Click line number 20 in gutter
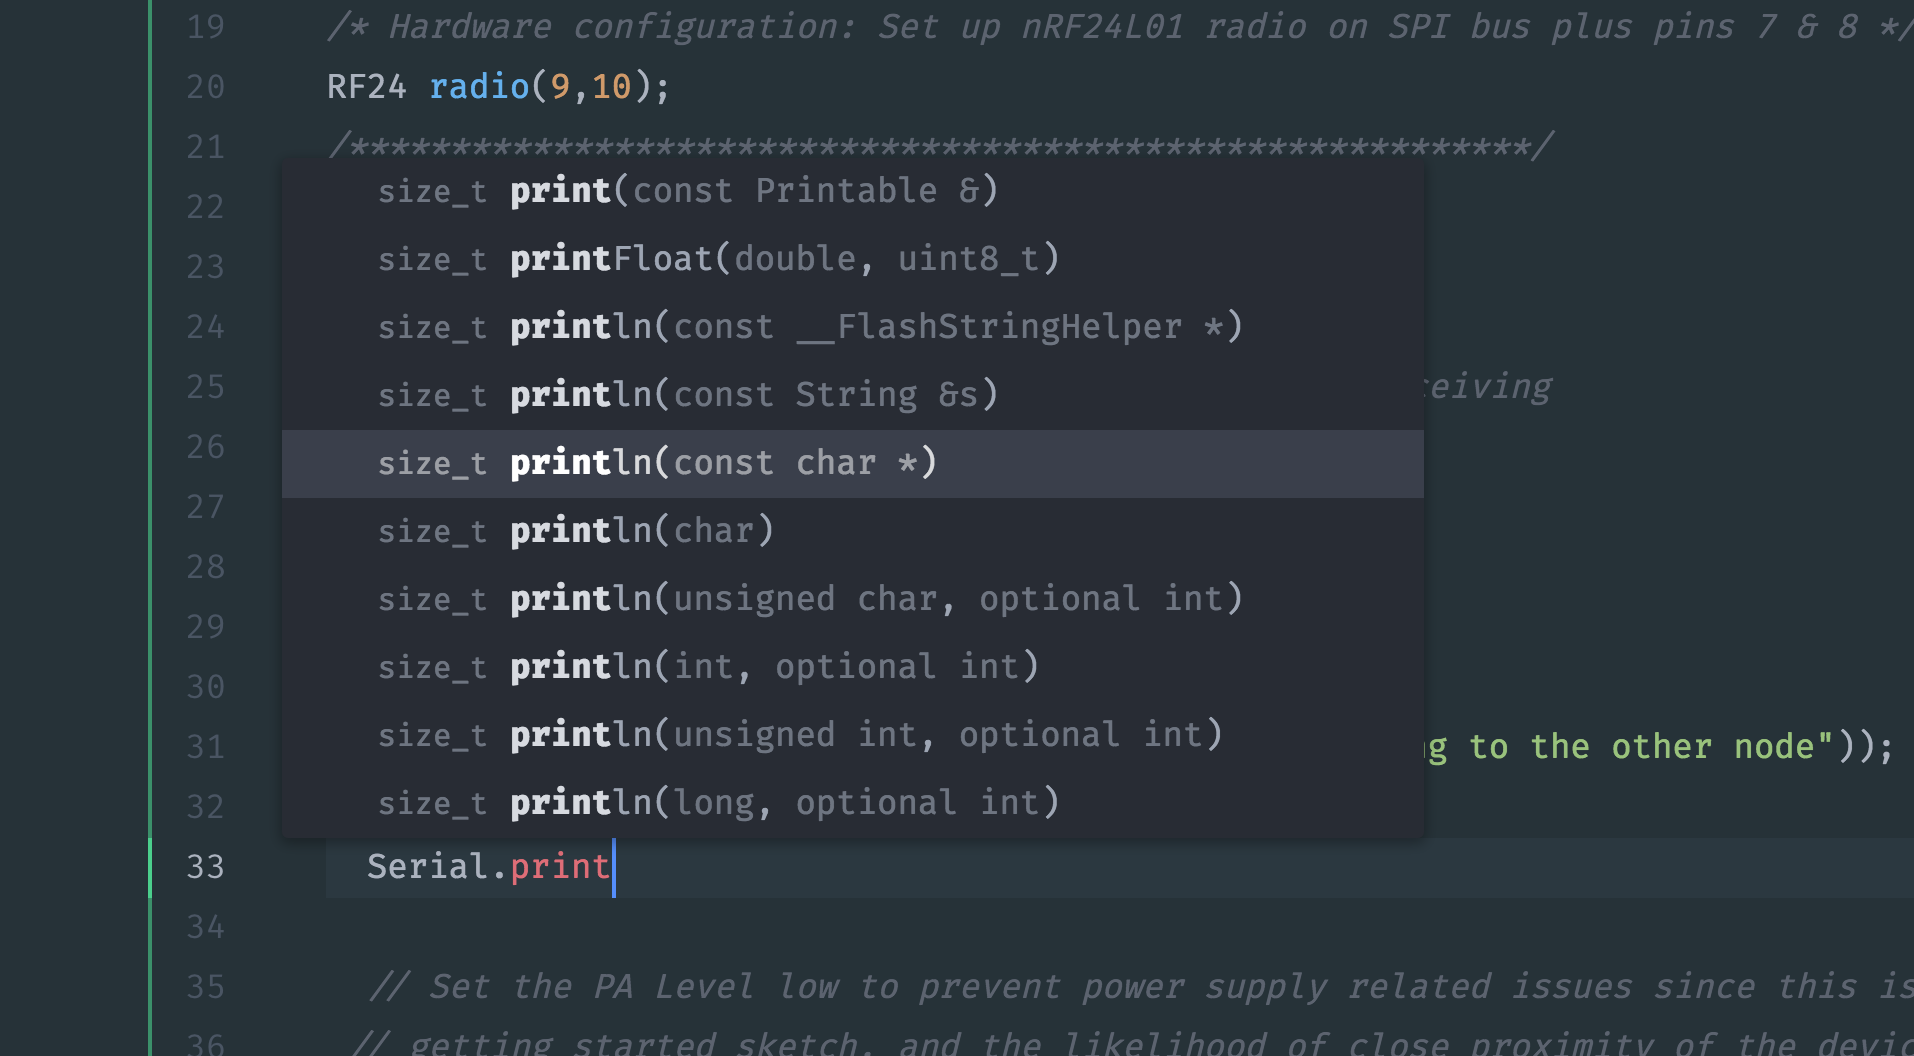Image resolution: width=1914 pixels, height=1056 pixels. click(x=205, y=87)
